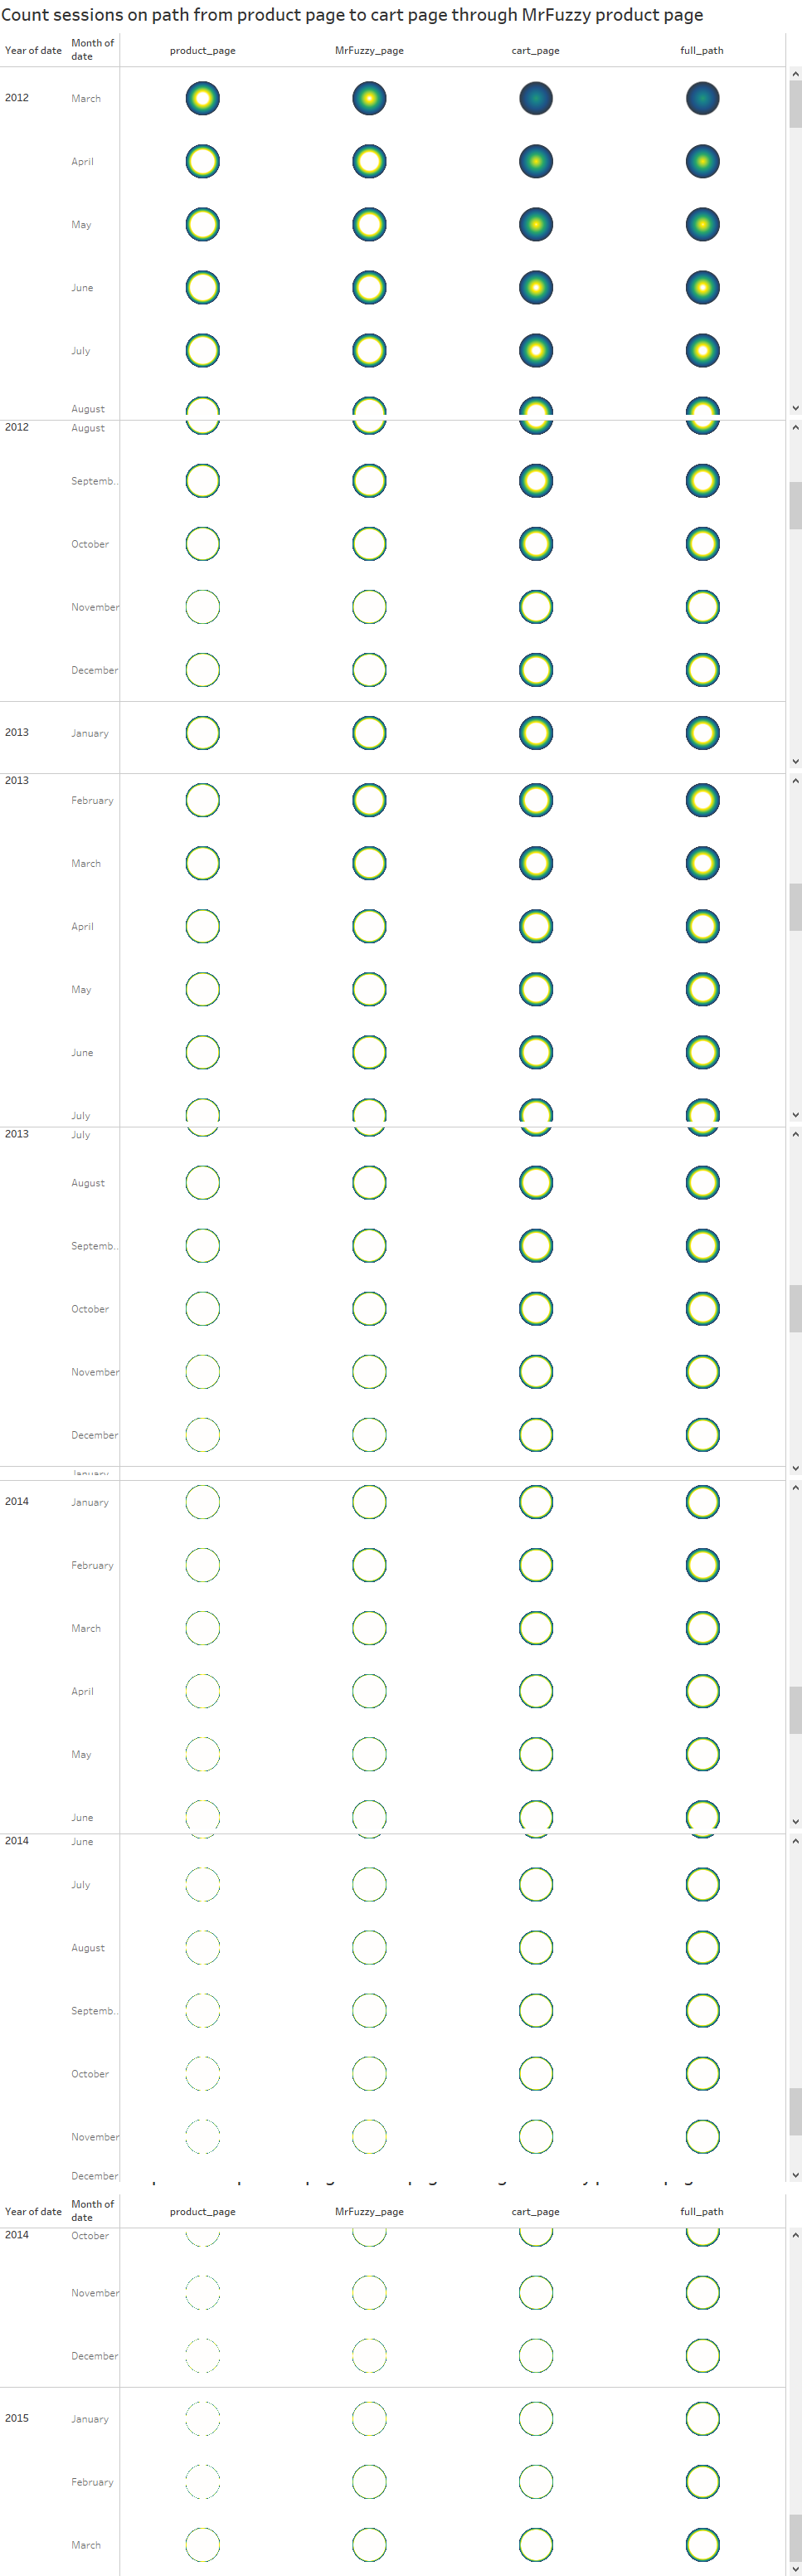Click scrollbar thumb beside the March 2012 row
This screenshot has height=2576, width=802.
coord(796,104)
